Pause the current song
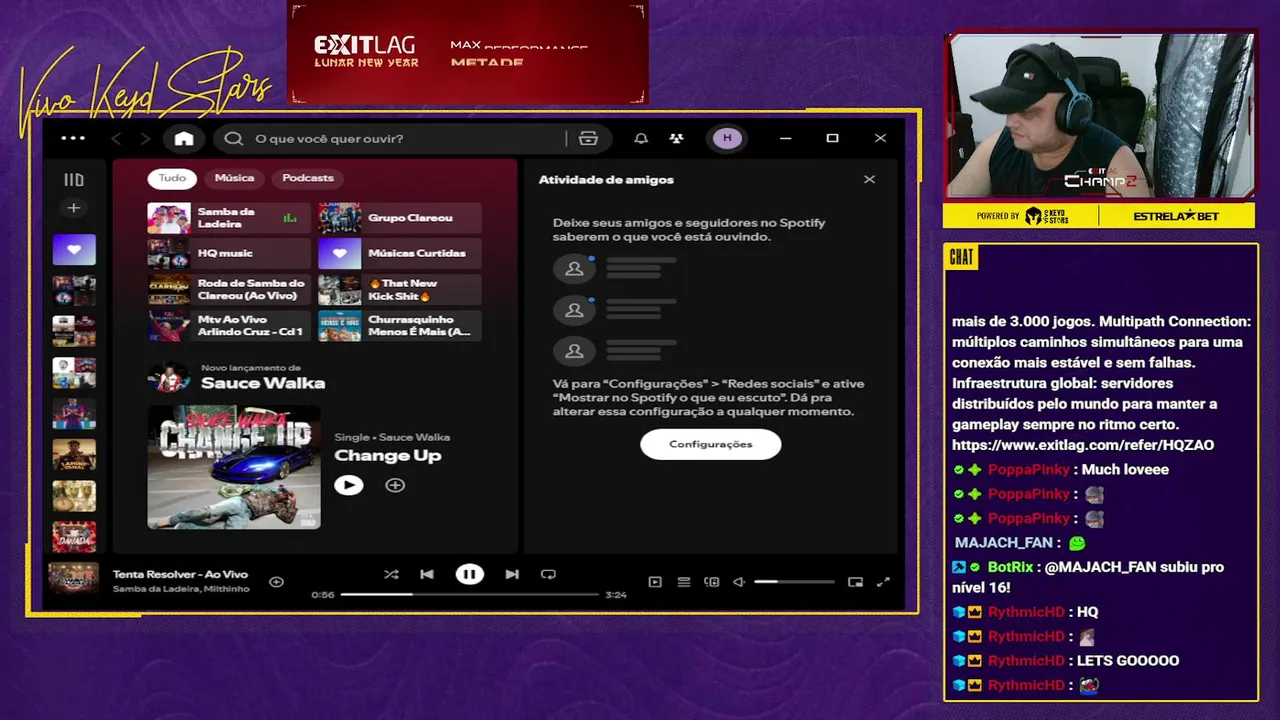 (469, 574)
